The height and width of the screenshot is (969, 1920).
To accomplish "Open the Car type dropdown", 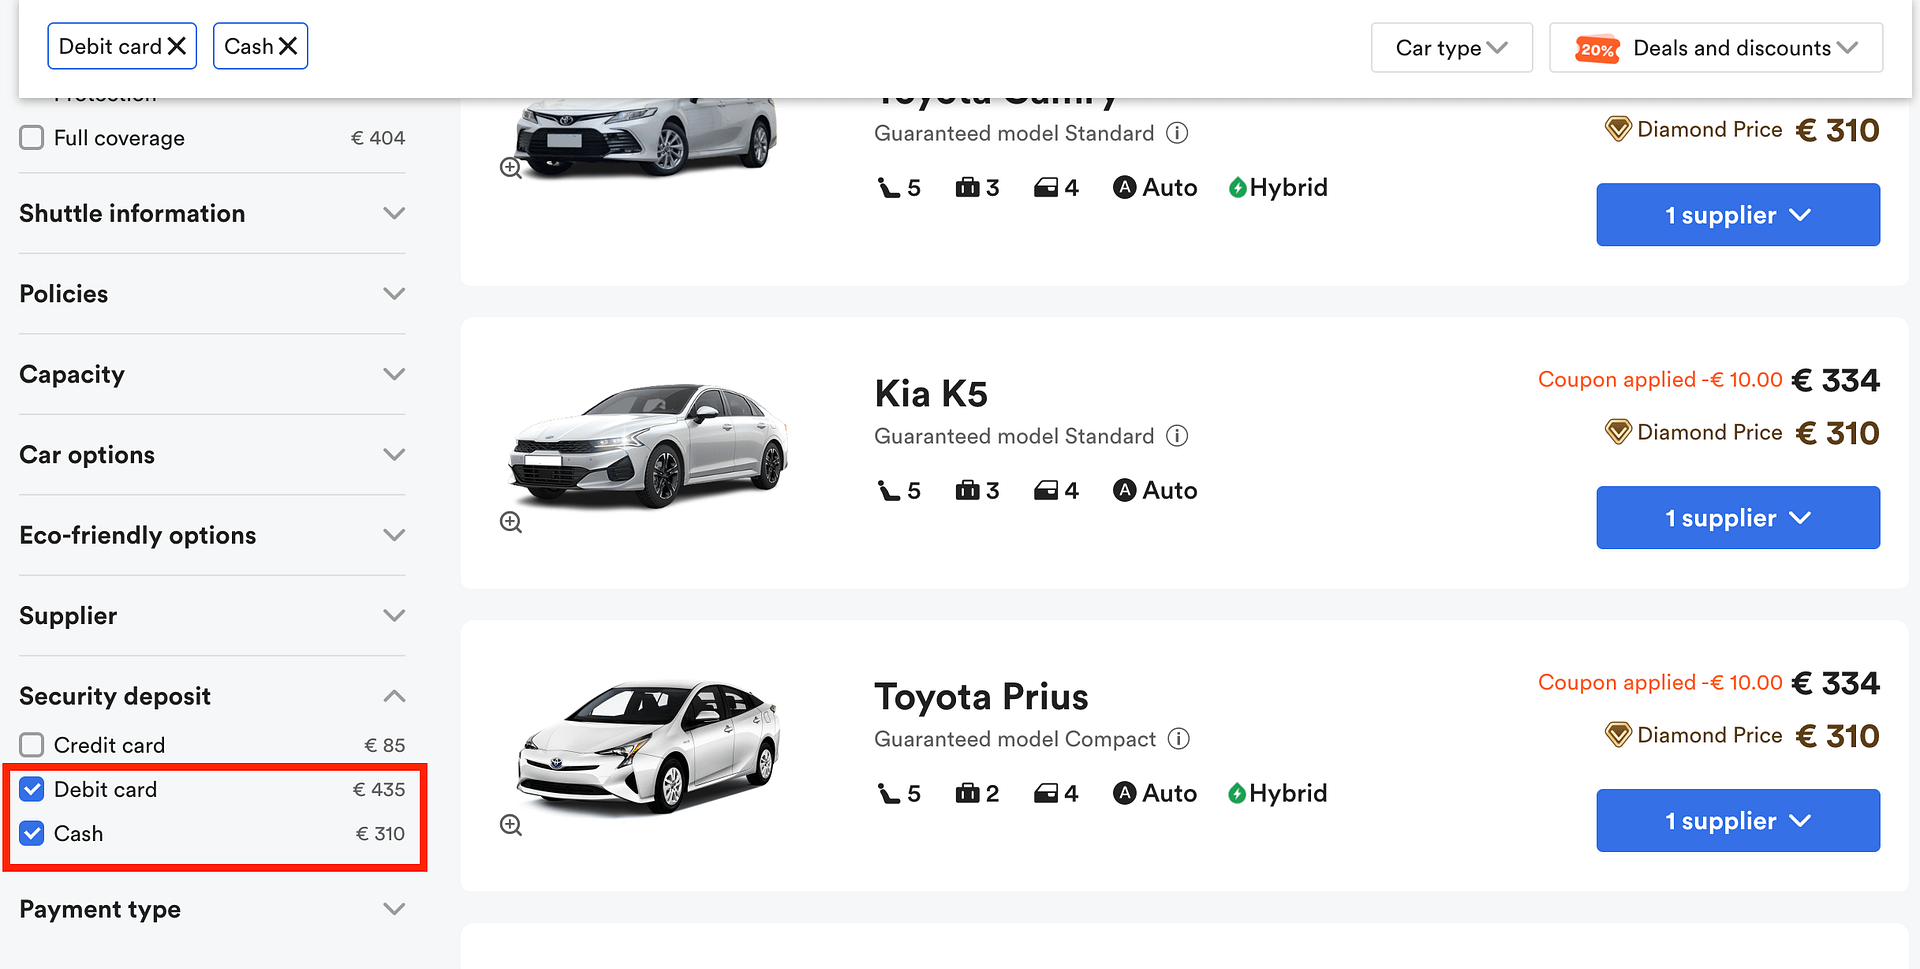I will click(1451, 48).
